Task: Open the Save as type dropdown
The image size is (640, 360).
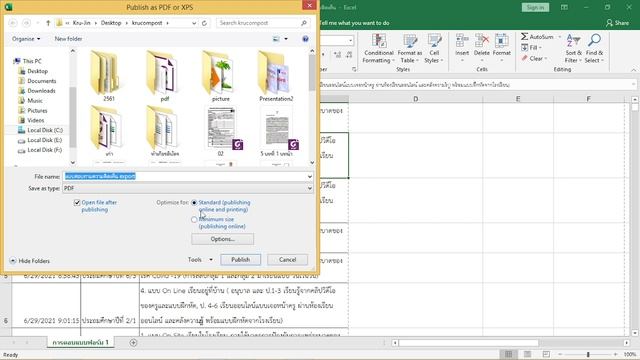Action: click(x=309, y=188)
